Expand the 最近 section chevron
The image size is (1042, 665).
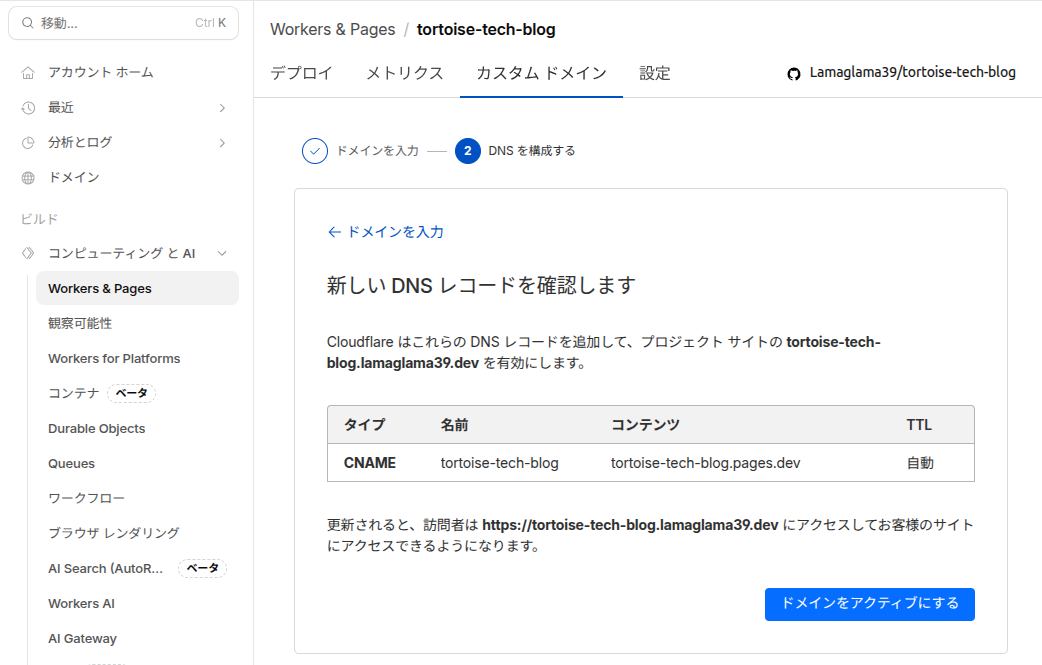click(x=222, y=107)
